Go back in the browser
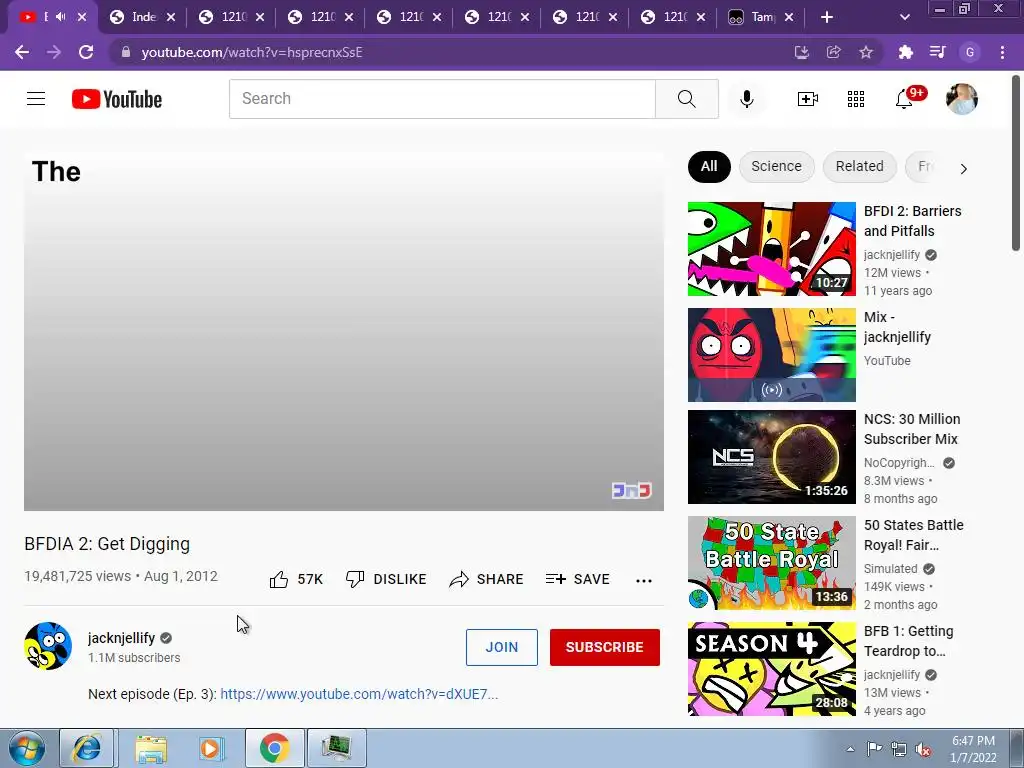The width and height of the screenshot is (1024, 768). tap(22, 52)
